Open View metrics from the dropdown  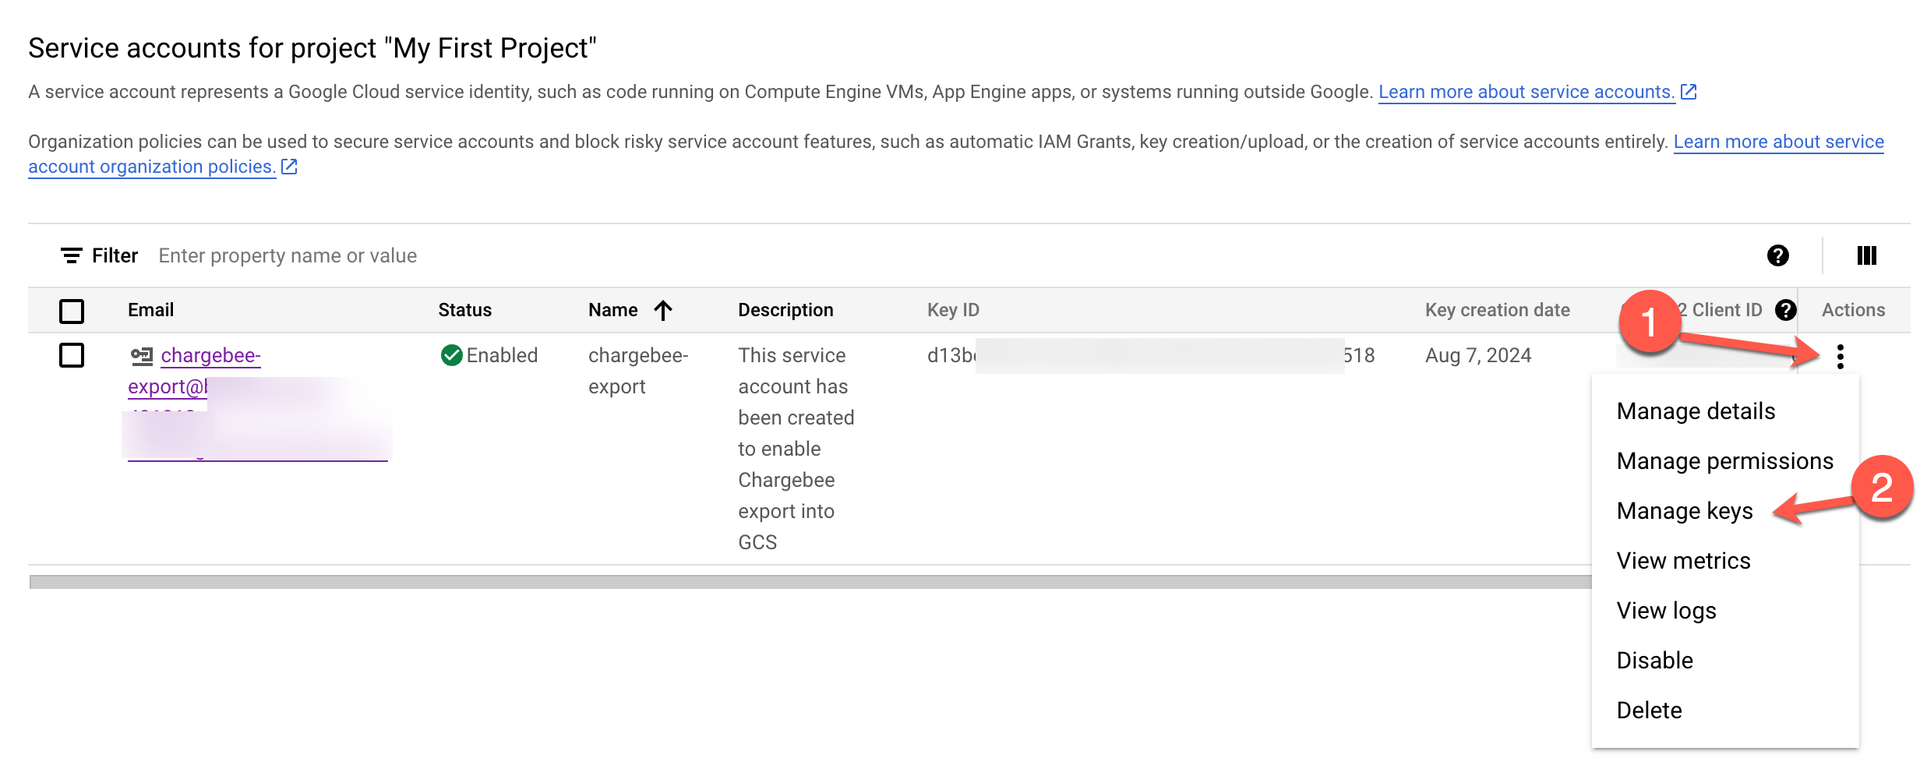coord(1683,561)
